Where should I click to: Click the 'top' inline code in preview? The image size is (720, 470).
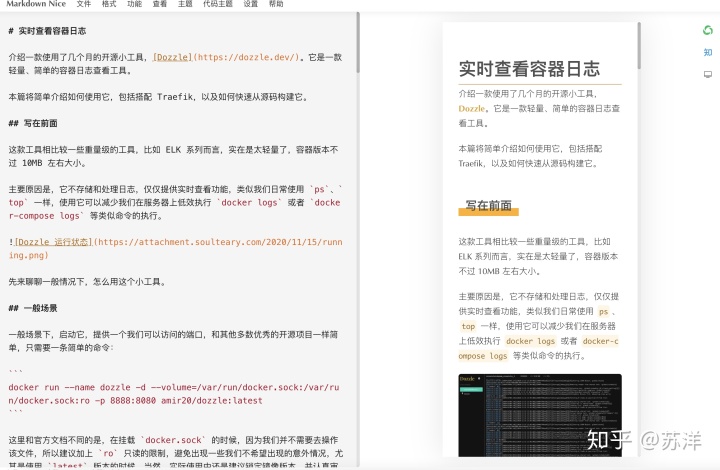click(468, 326)
